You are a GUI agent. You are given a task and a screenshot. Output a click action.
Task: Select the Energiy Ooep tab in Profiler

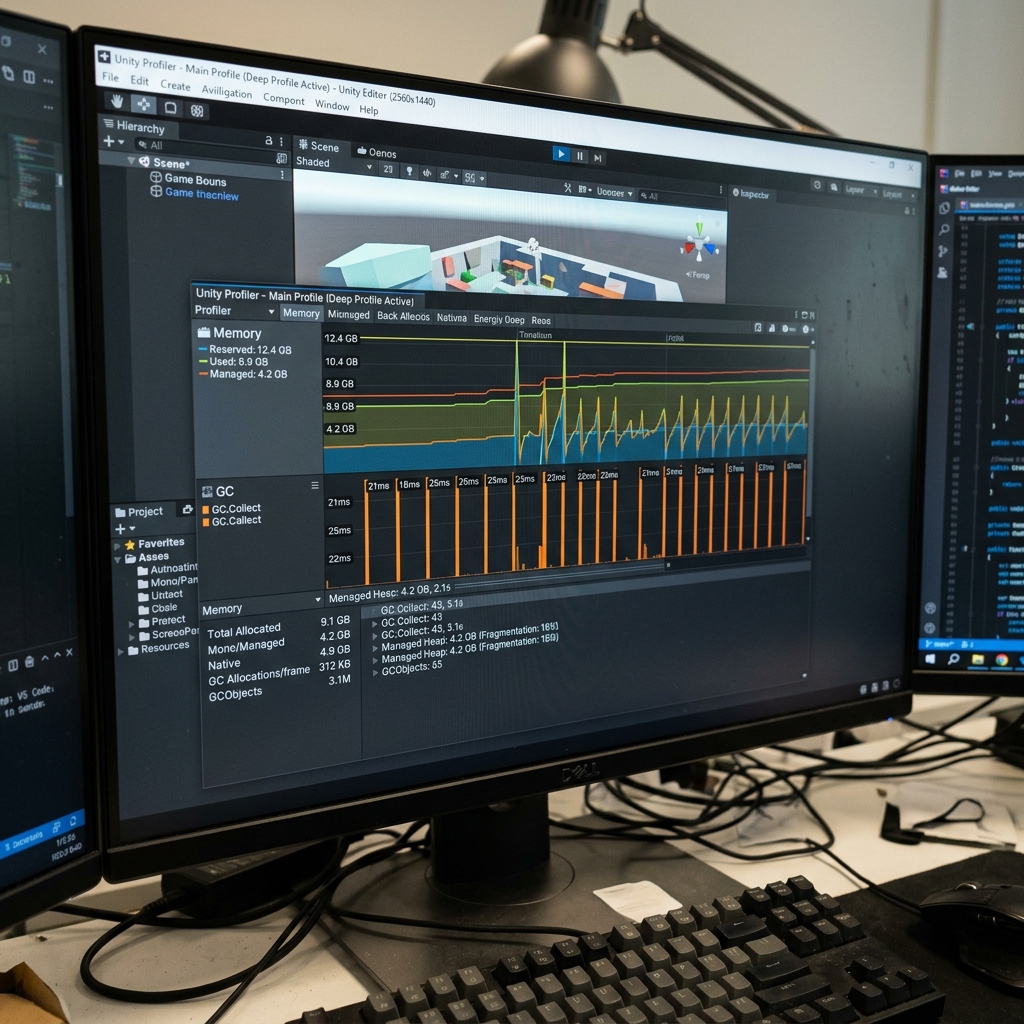click(499, 319)
